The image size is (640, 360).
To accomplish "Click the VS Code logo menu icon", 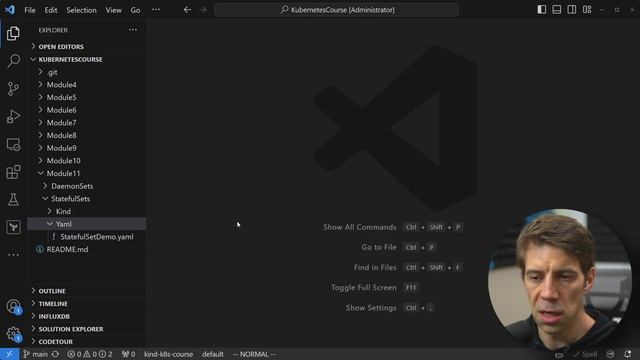I will [10, 9].
